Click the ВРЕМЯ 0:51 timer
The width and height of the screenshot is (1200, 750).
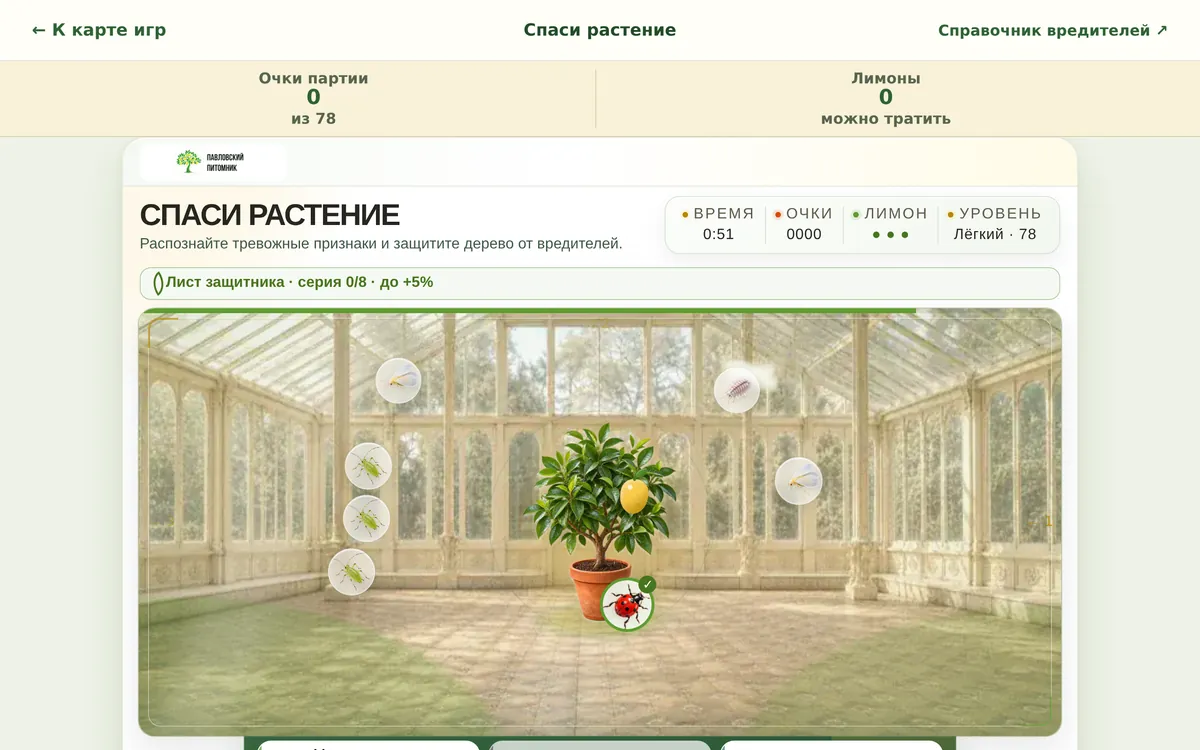click(718, 224)
